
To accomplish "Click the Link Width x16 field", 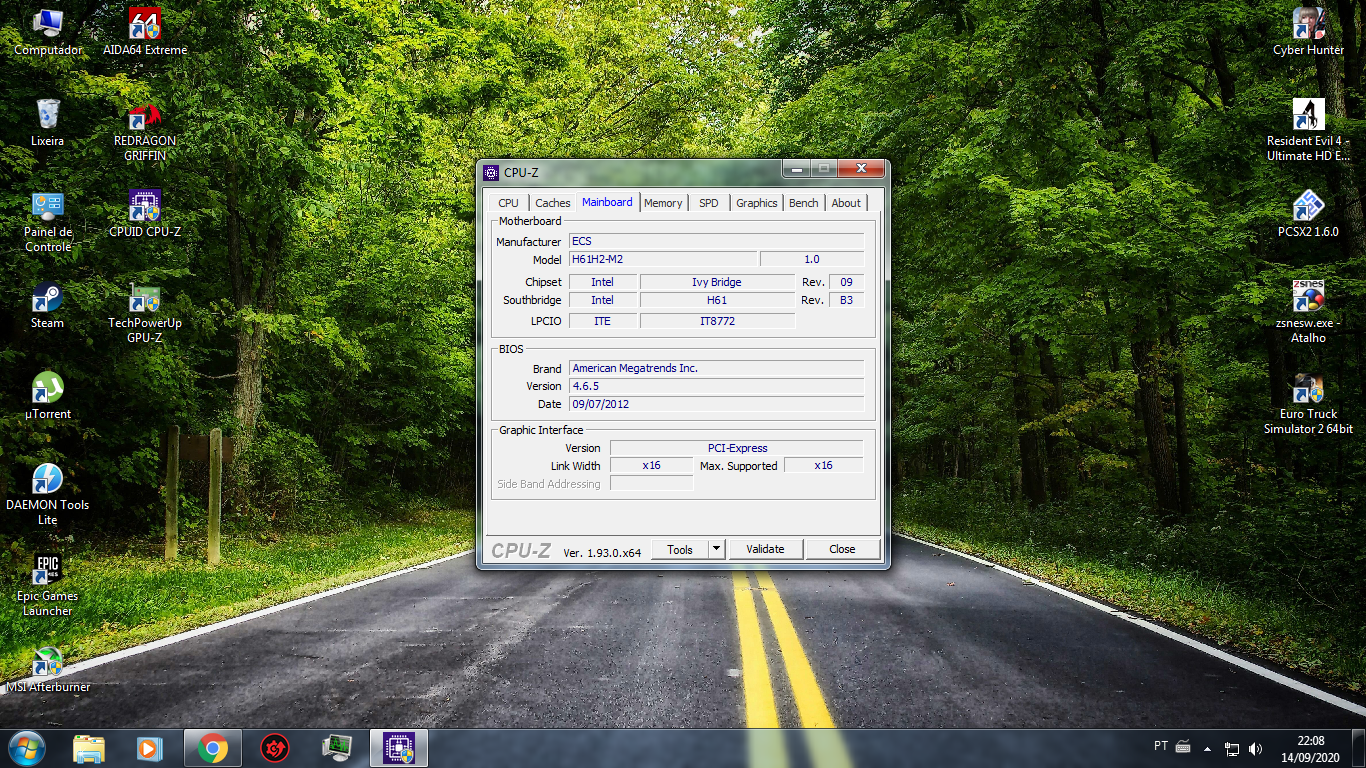I will pos(651,466).
